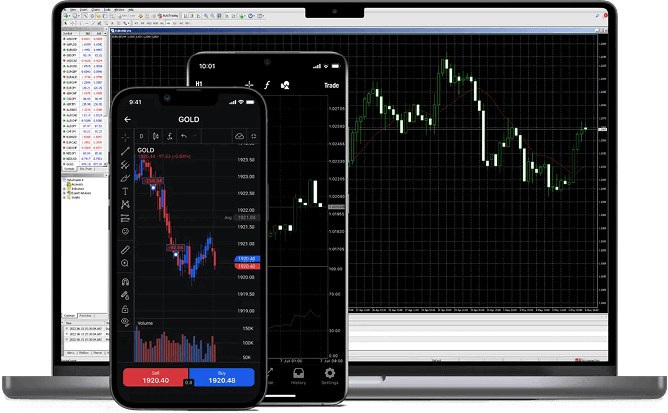The width and height of the screenshot is (668, 413).
Task: Click the zoom-in magnifier tool
Action: 126,264
